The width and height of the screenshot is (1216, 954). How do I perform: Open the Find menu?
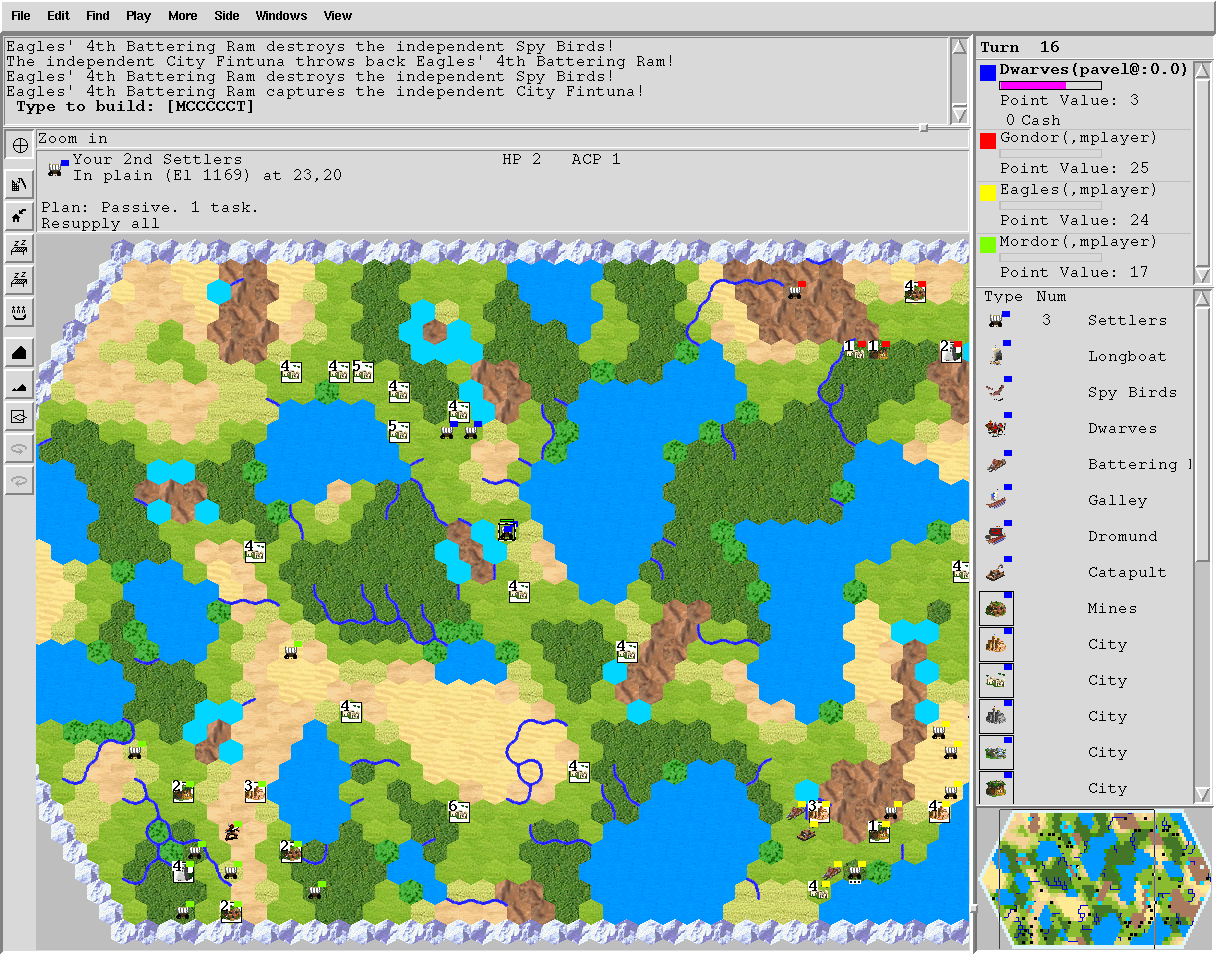[x=98, y=16]
